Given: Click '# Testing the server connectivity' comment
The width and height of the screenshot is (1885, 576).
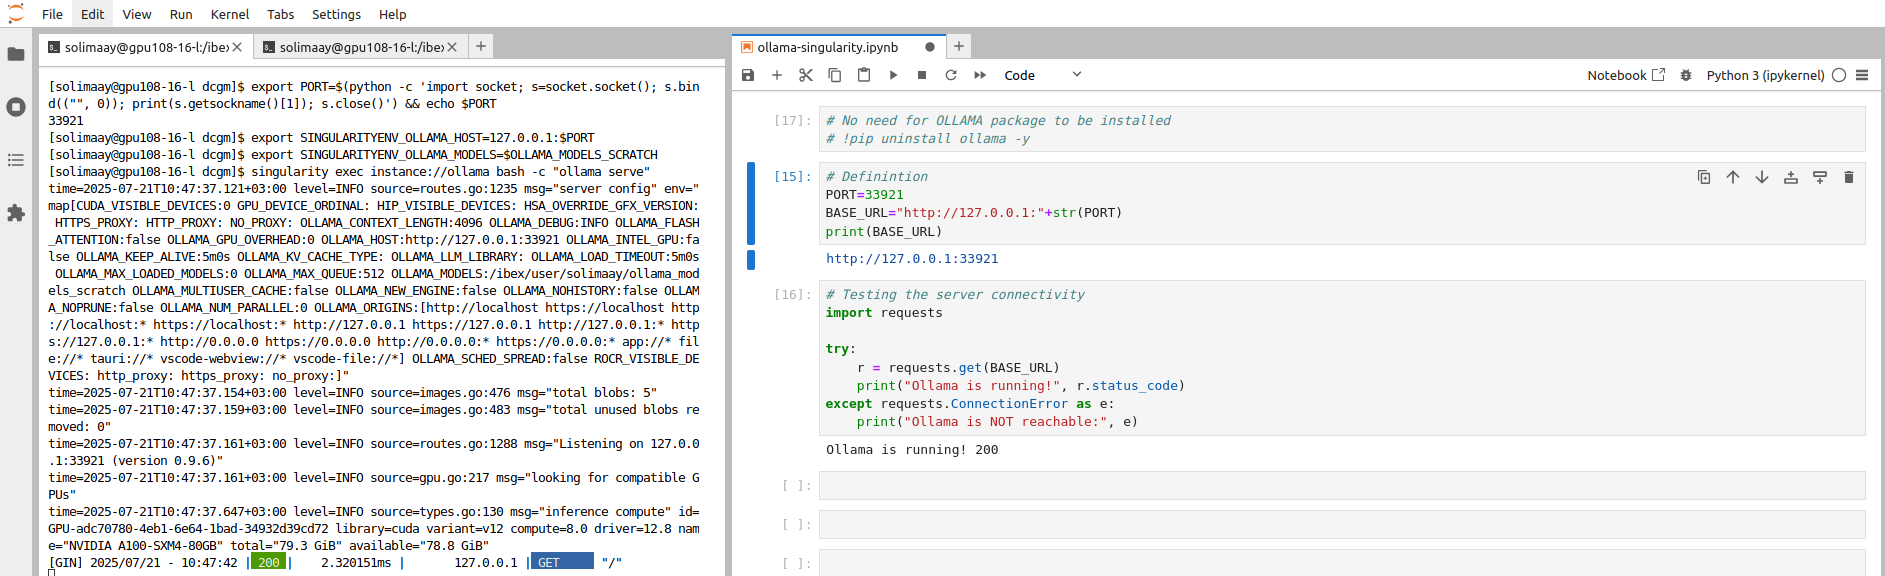Looking at the screenshot, I should tap(955, 295).
